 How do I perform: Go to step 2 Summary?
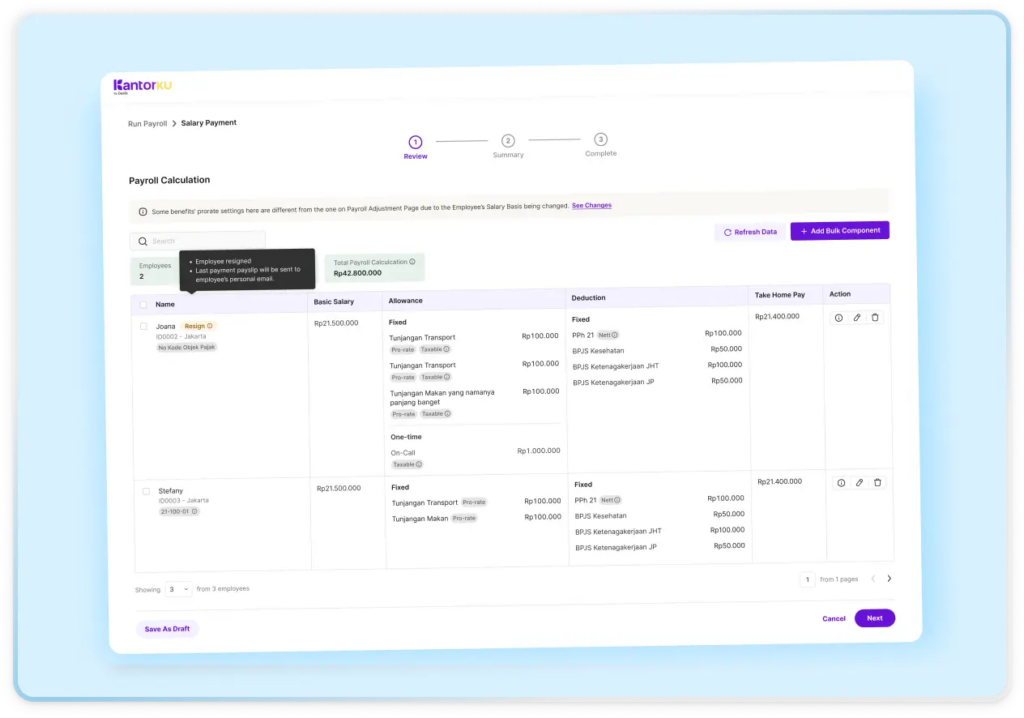(x=508, y=141)
